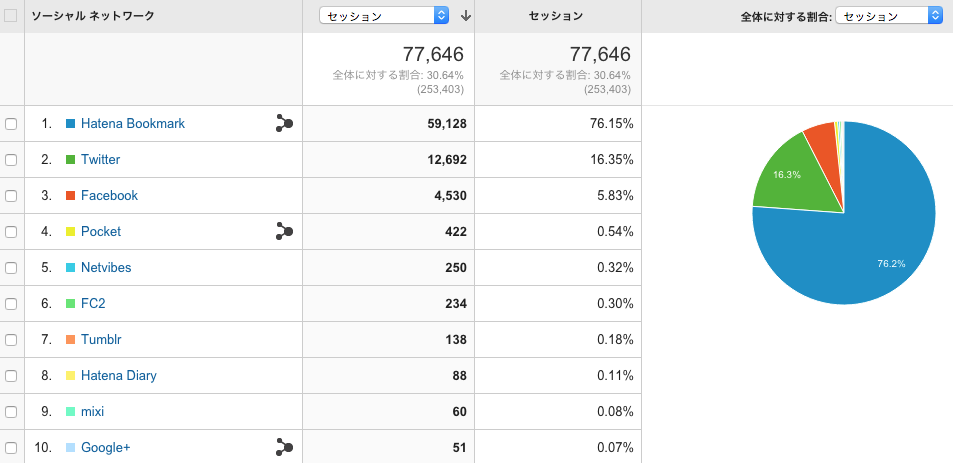953x463 pixels.
Task: Tick the checkbox for Twitter row
Action: pos(11,160)
